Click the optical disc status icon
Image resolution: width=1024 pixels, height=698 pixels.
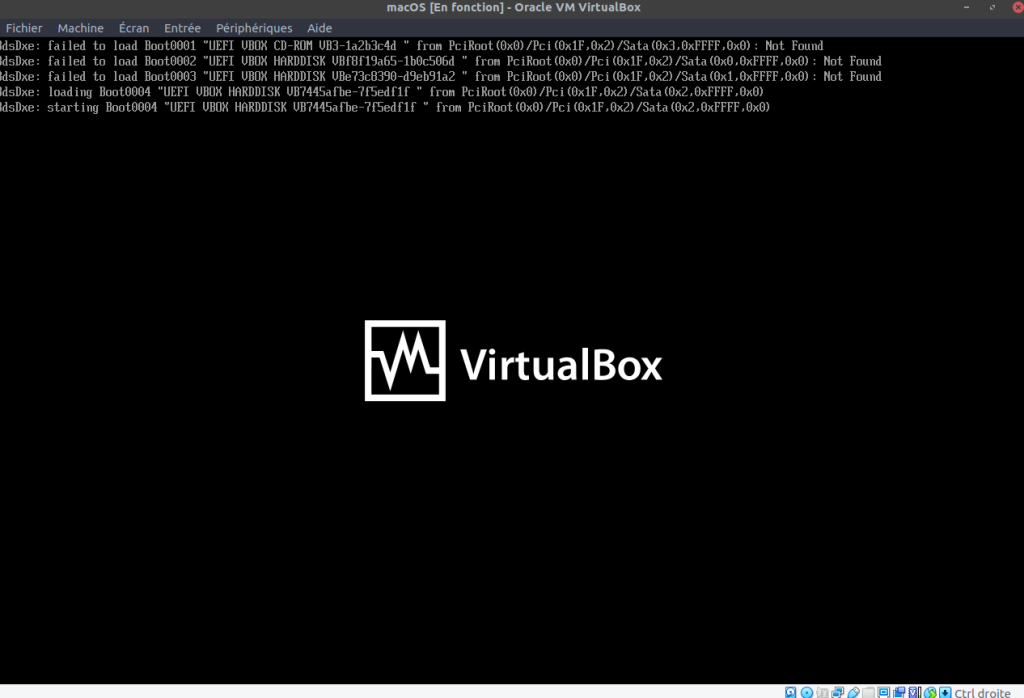tap(806, 691)
